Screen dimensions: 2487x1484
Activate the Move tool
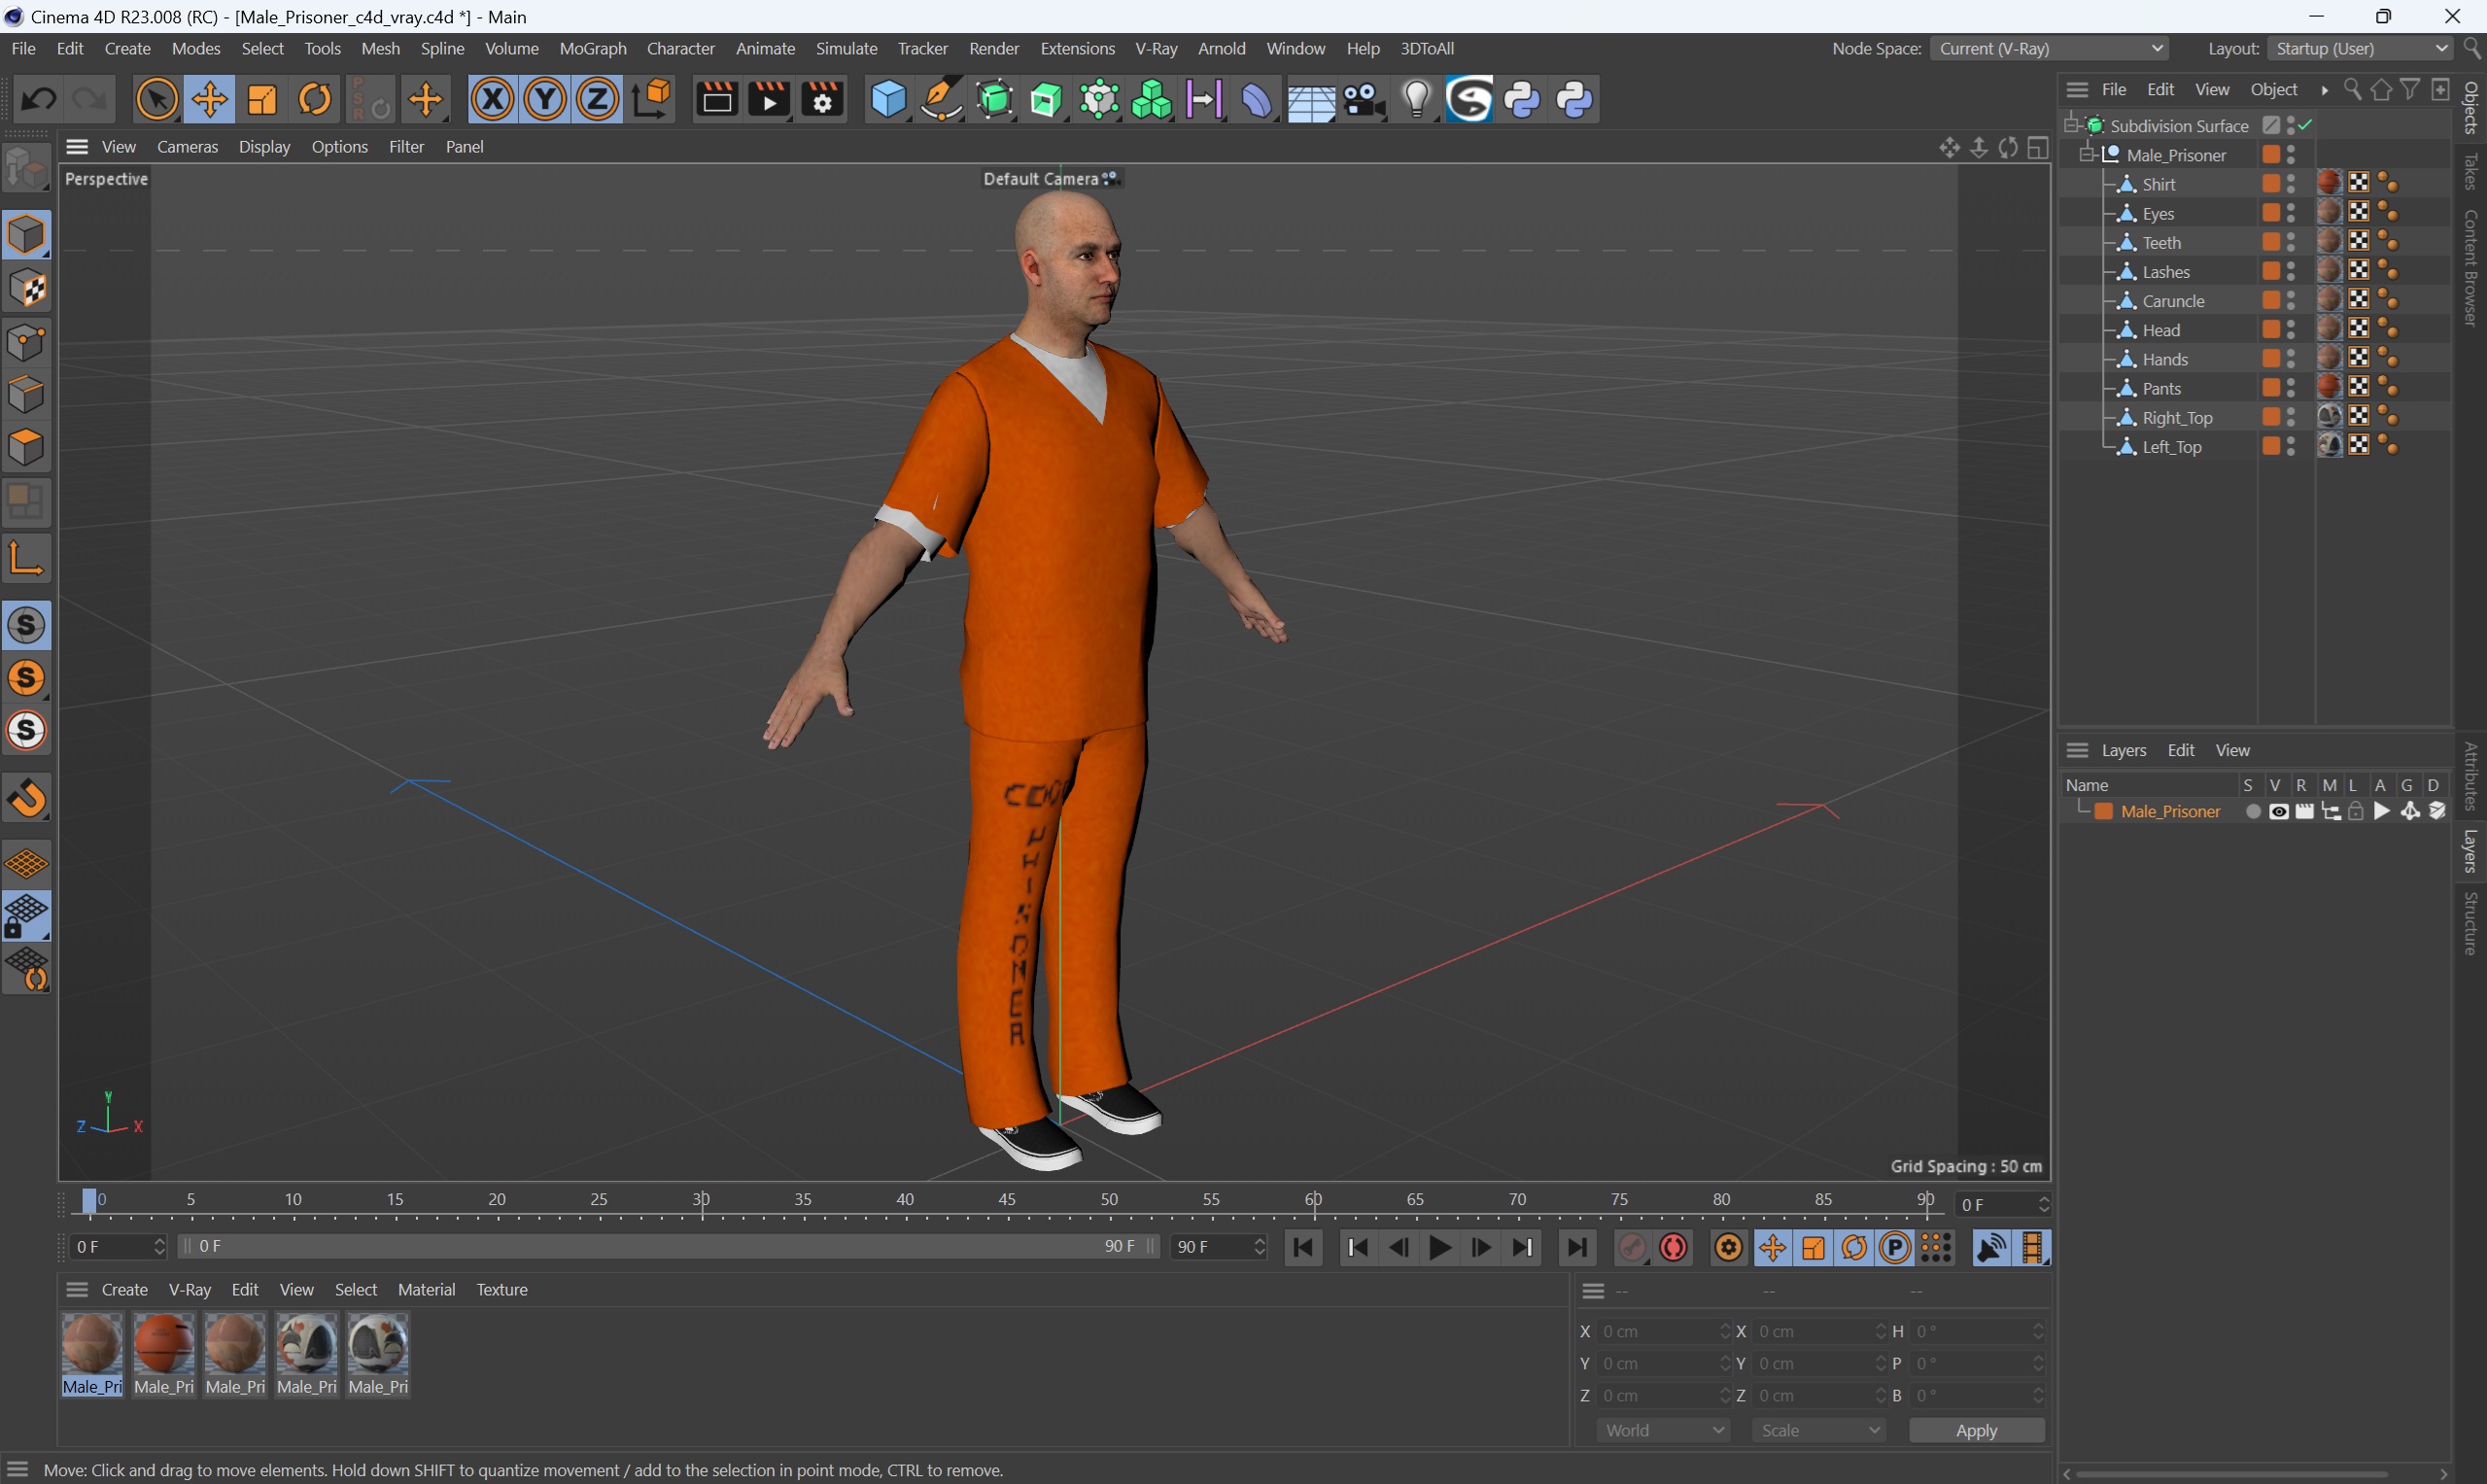pyautogui.click(x=209, y=99)
